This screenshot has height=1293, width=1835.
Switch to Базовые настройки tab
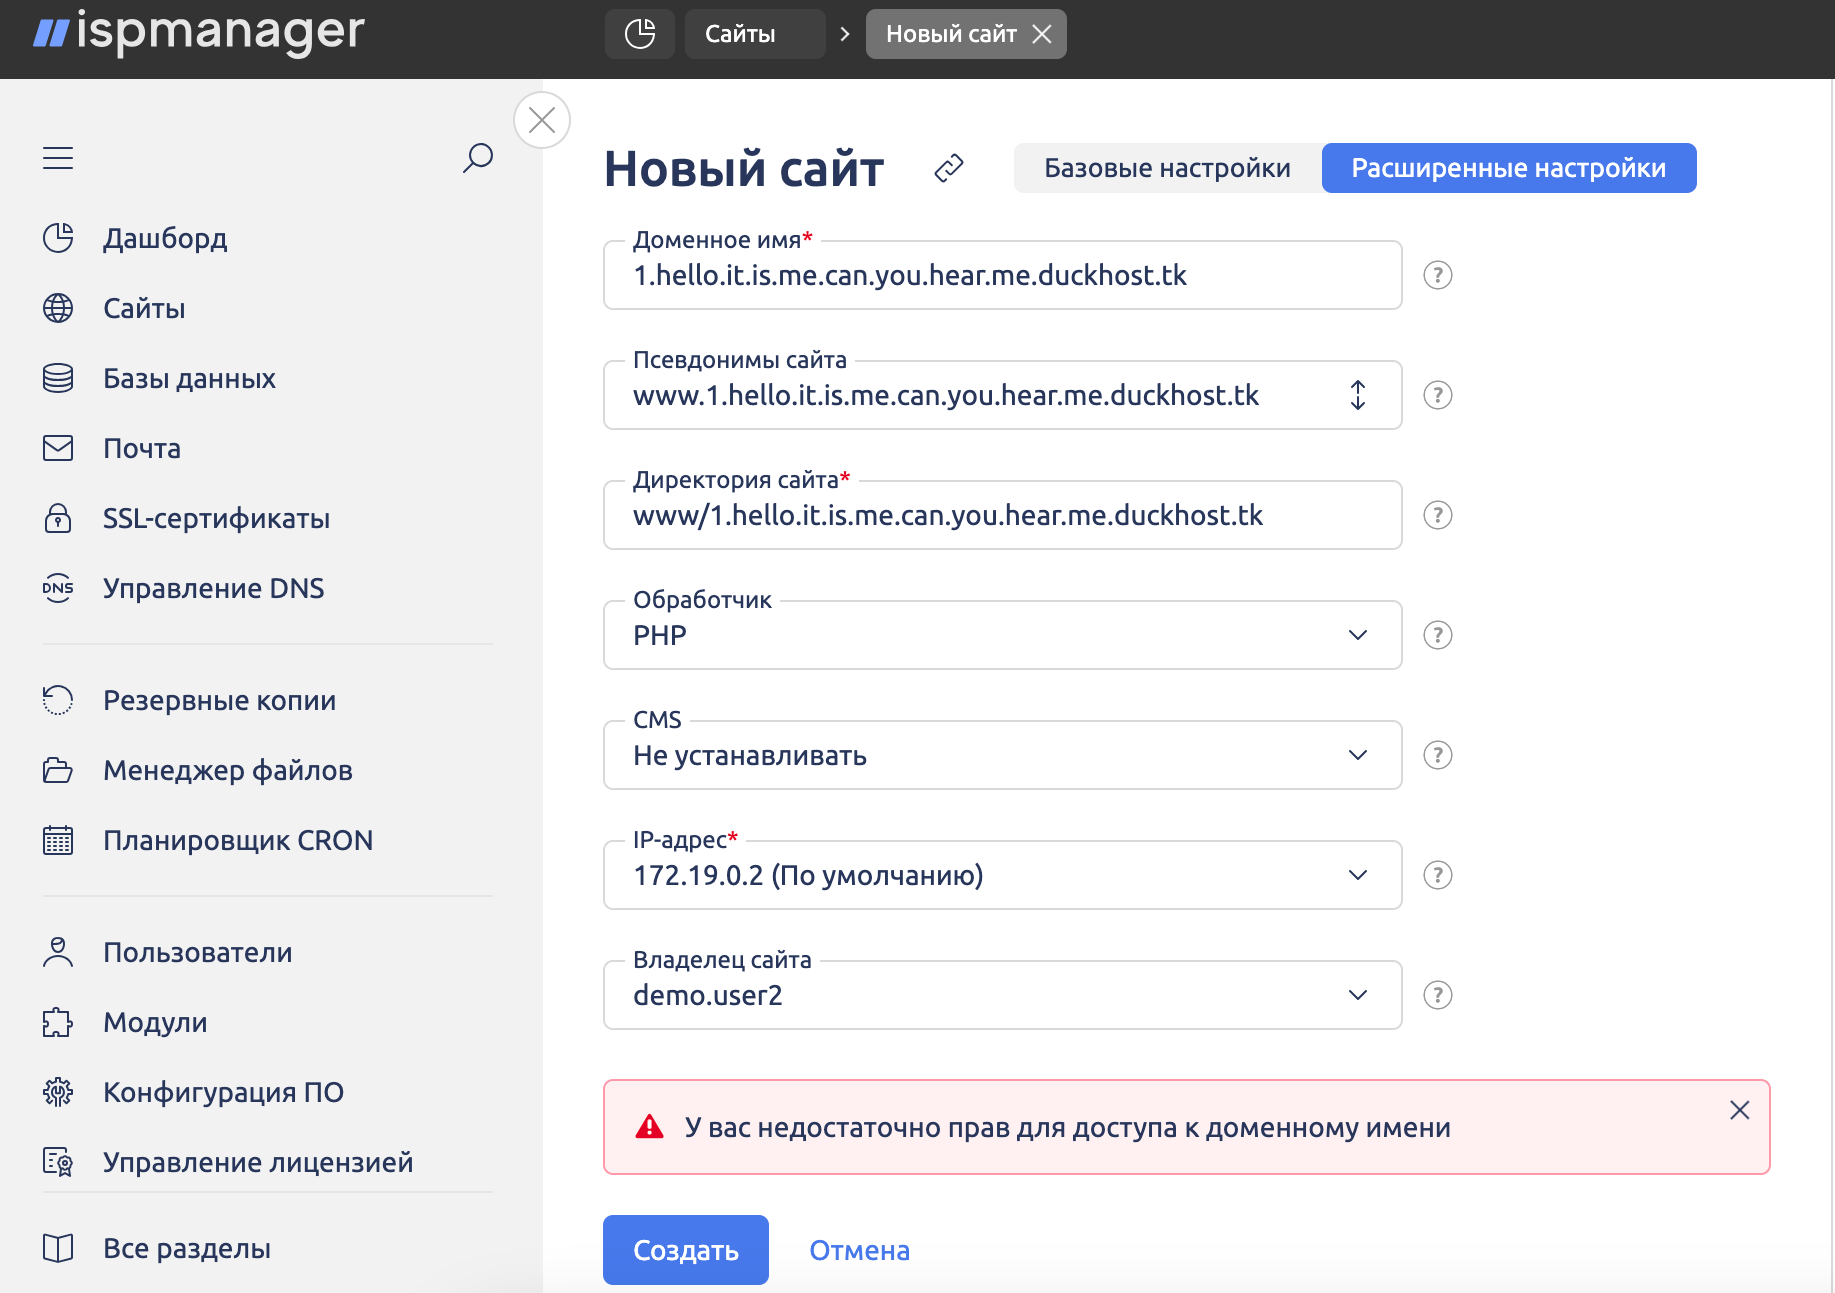pyautogui.click(x=1167, y=168)
